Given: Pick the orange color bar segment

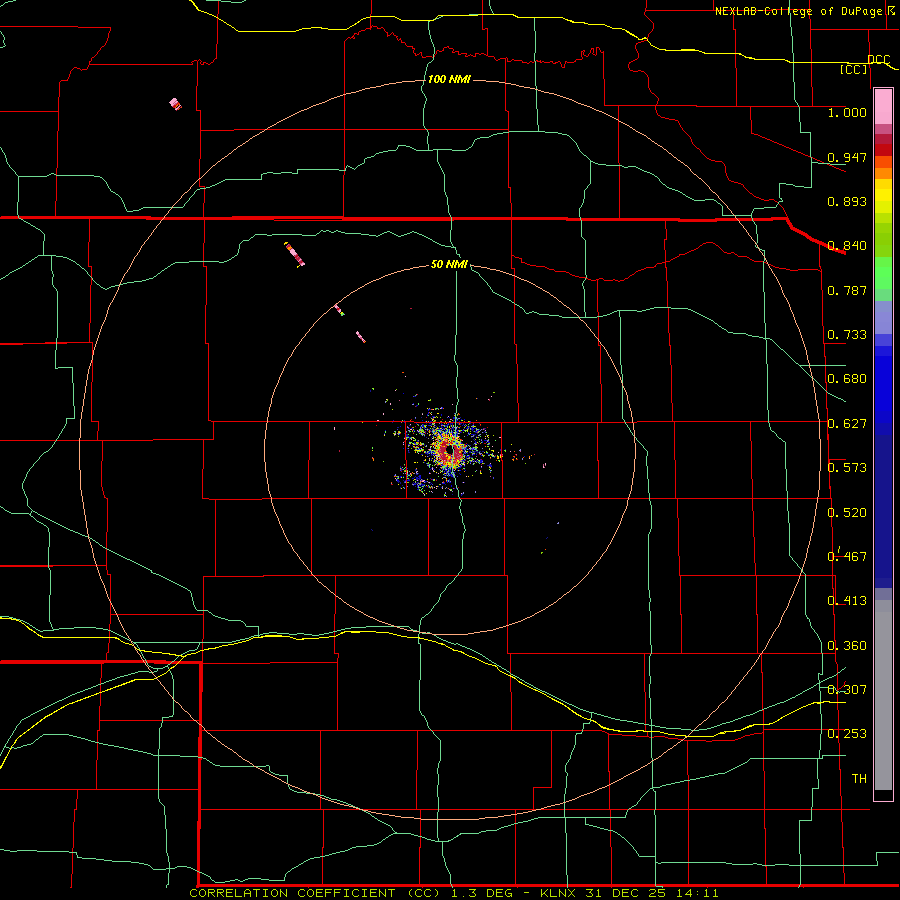Looking at the screenshot, I should pyautogui.click(x=883, y=173).
